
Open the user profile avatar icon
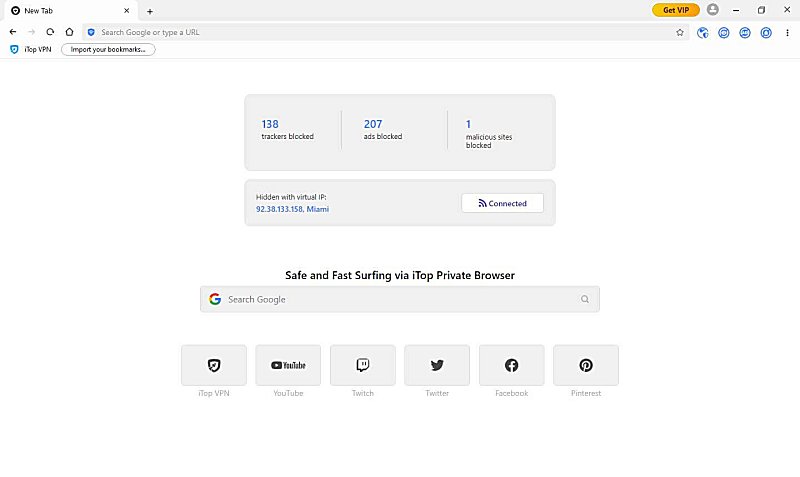pos(712,10)
